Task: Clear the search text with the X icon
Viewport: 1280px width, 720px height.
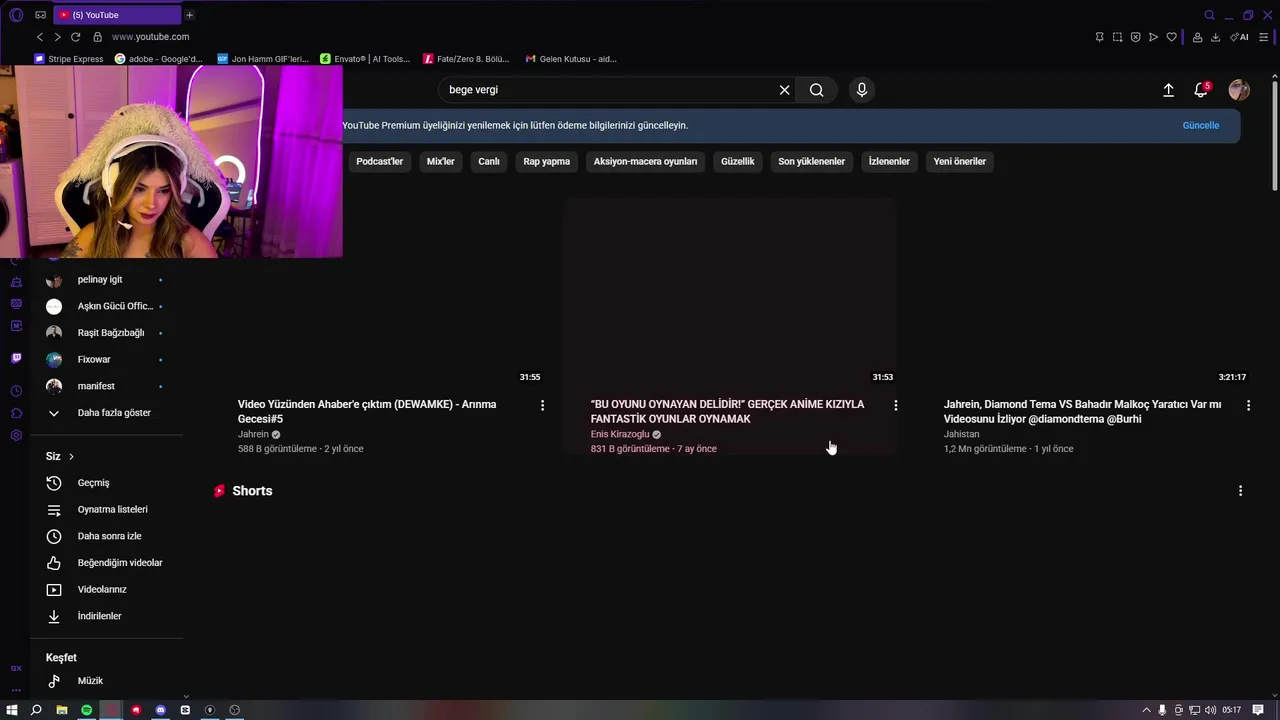Action: pyautogui.click(x=785, y=90)
